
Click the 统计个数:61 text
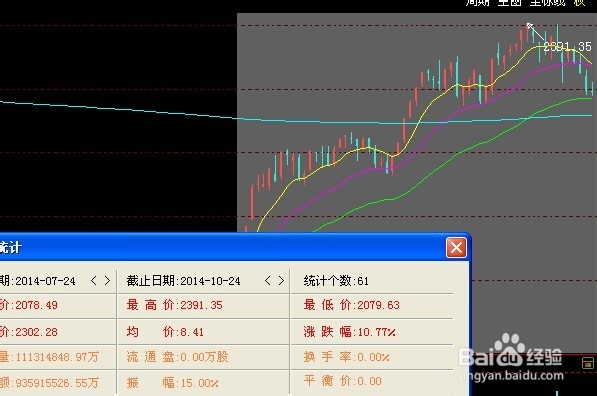(336, 281)
